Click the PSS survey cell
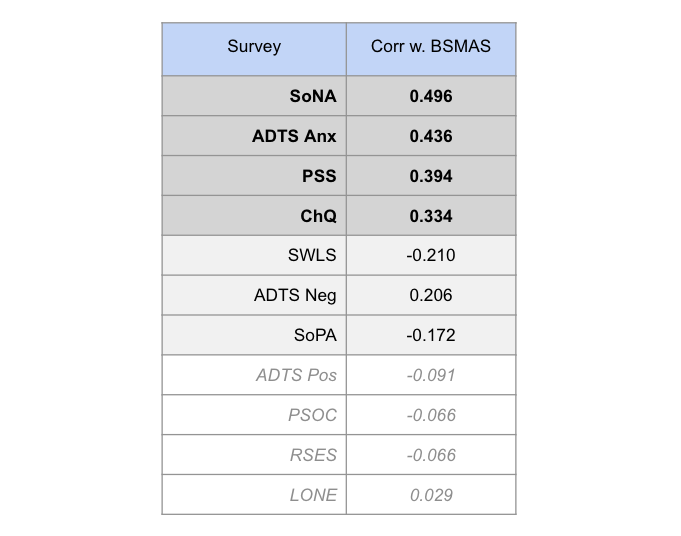The height and width of the screenshot is (536, 681). (254, 176)
